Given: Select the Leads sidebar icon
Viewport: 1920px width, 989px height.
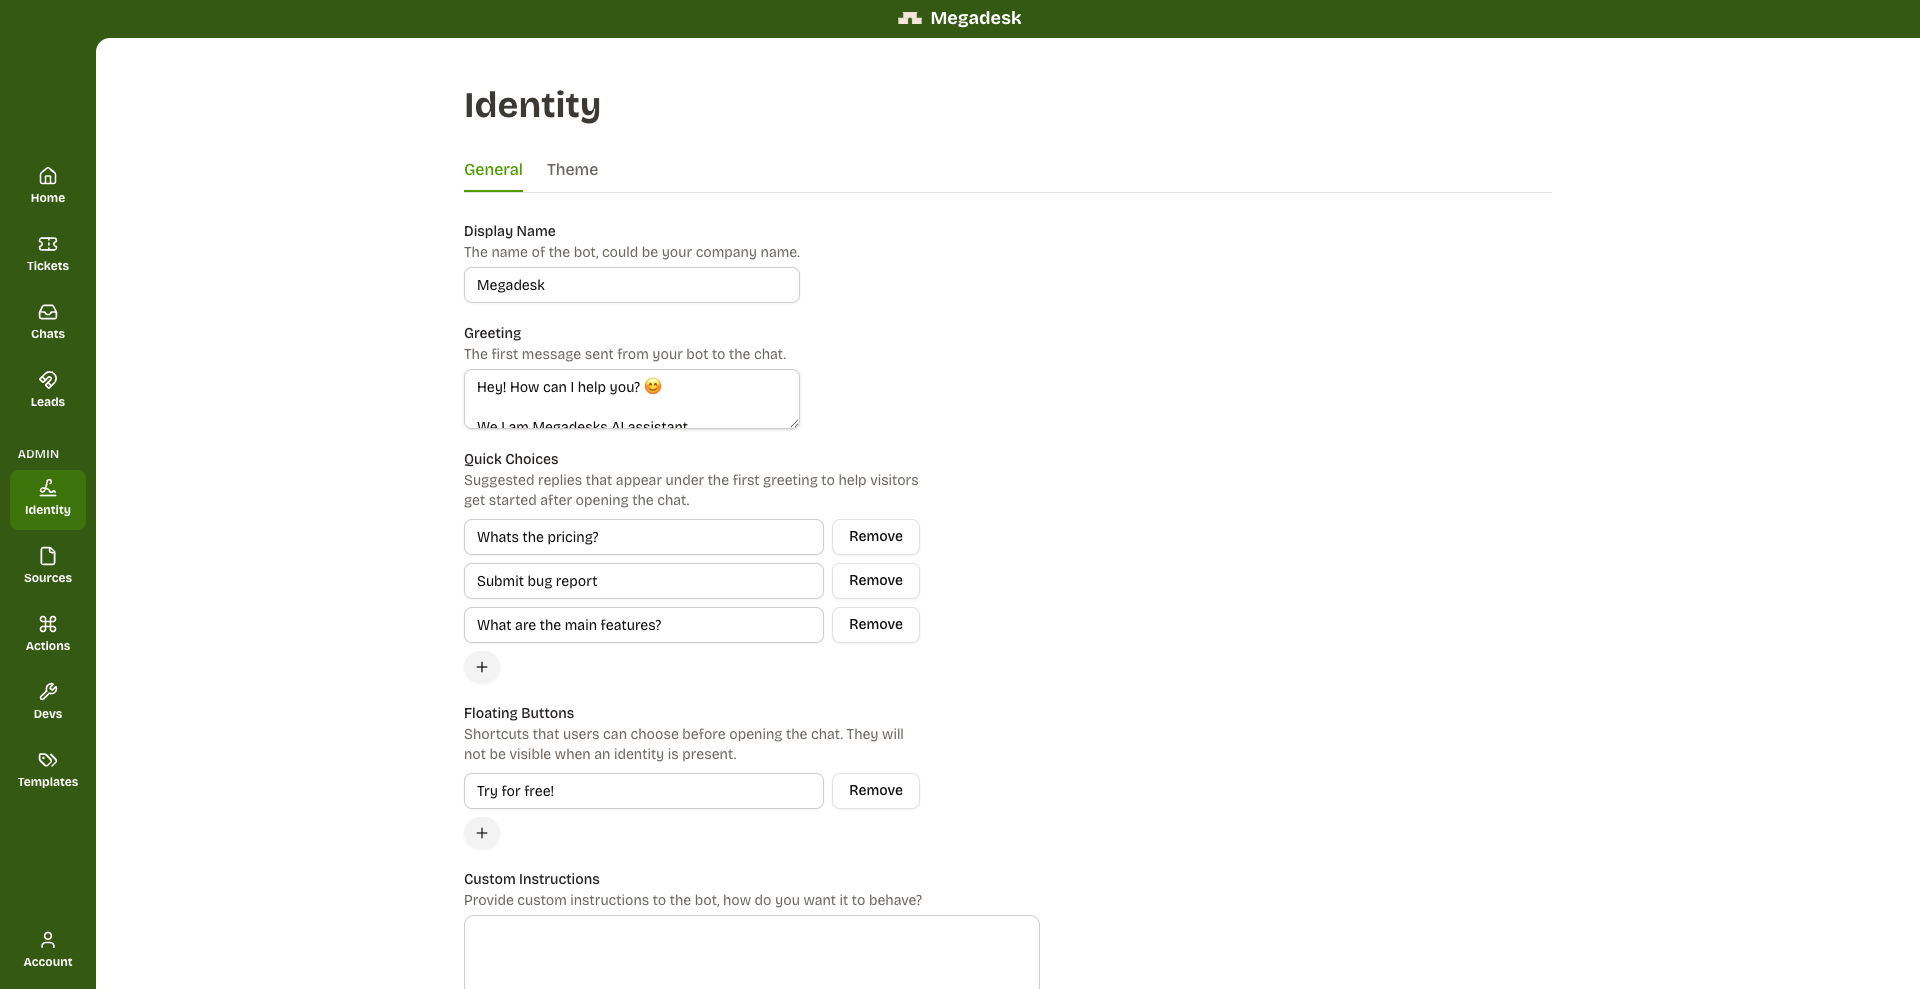Looking at the screenshot, I should coord(48,380).
